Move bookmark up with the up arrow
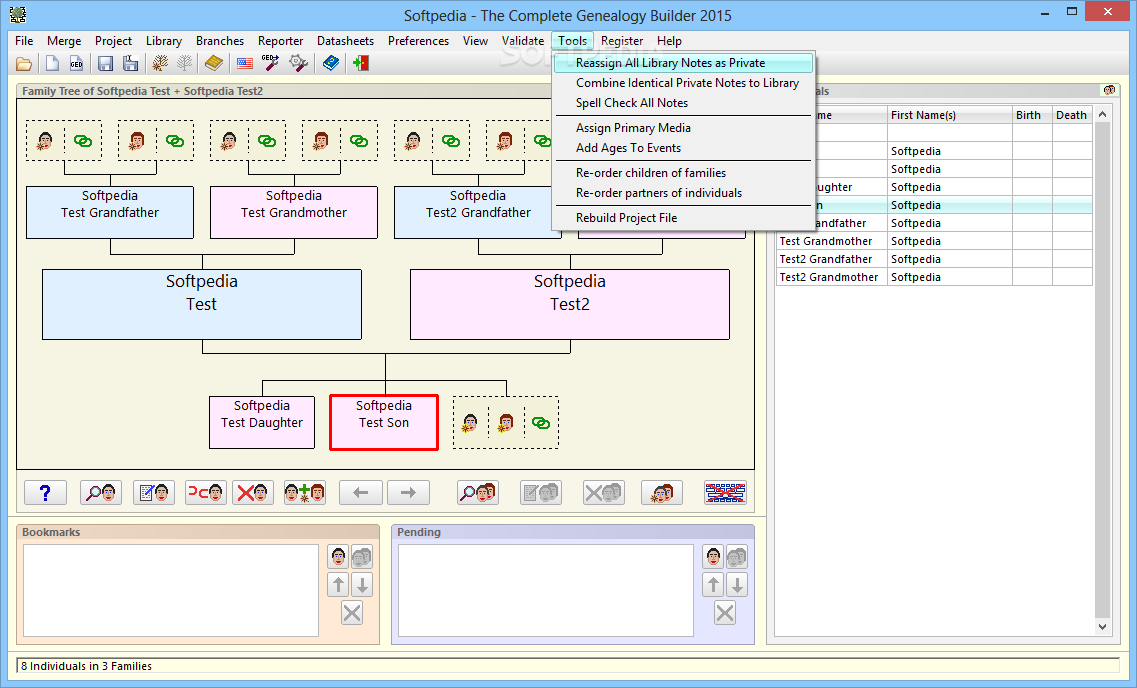This screenshot has width=1137, height=688. pos(339,584)
